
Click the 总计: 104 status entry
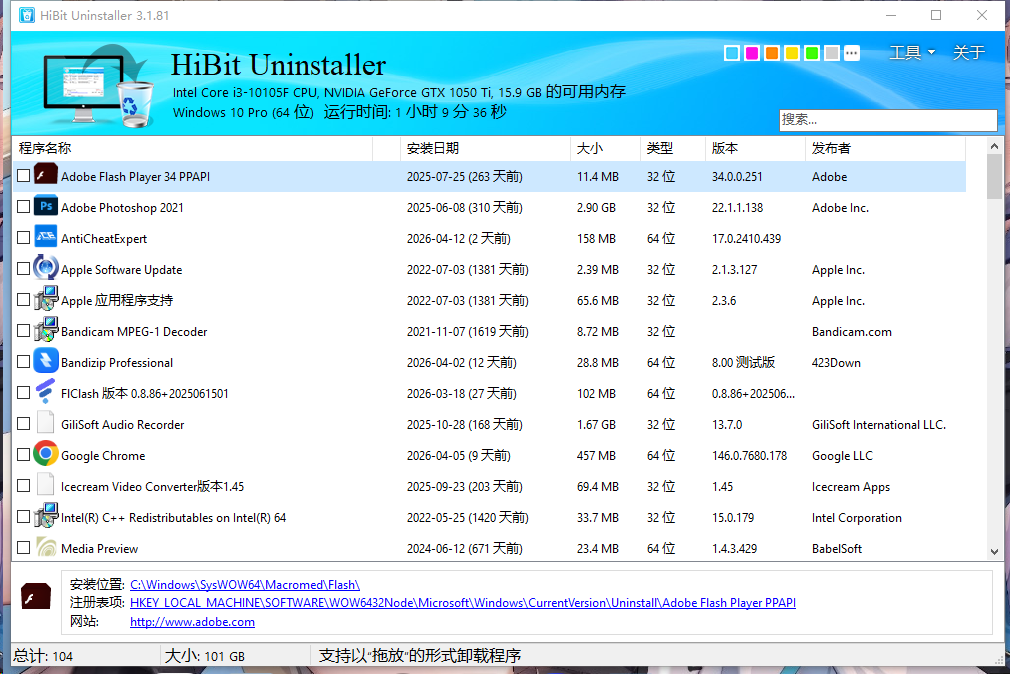pyautogui.click(x=43, y=656)
